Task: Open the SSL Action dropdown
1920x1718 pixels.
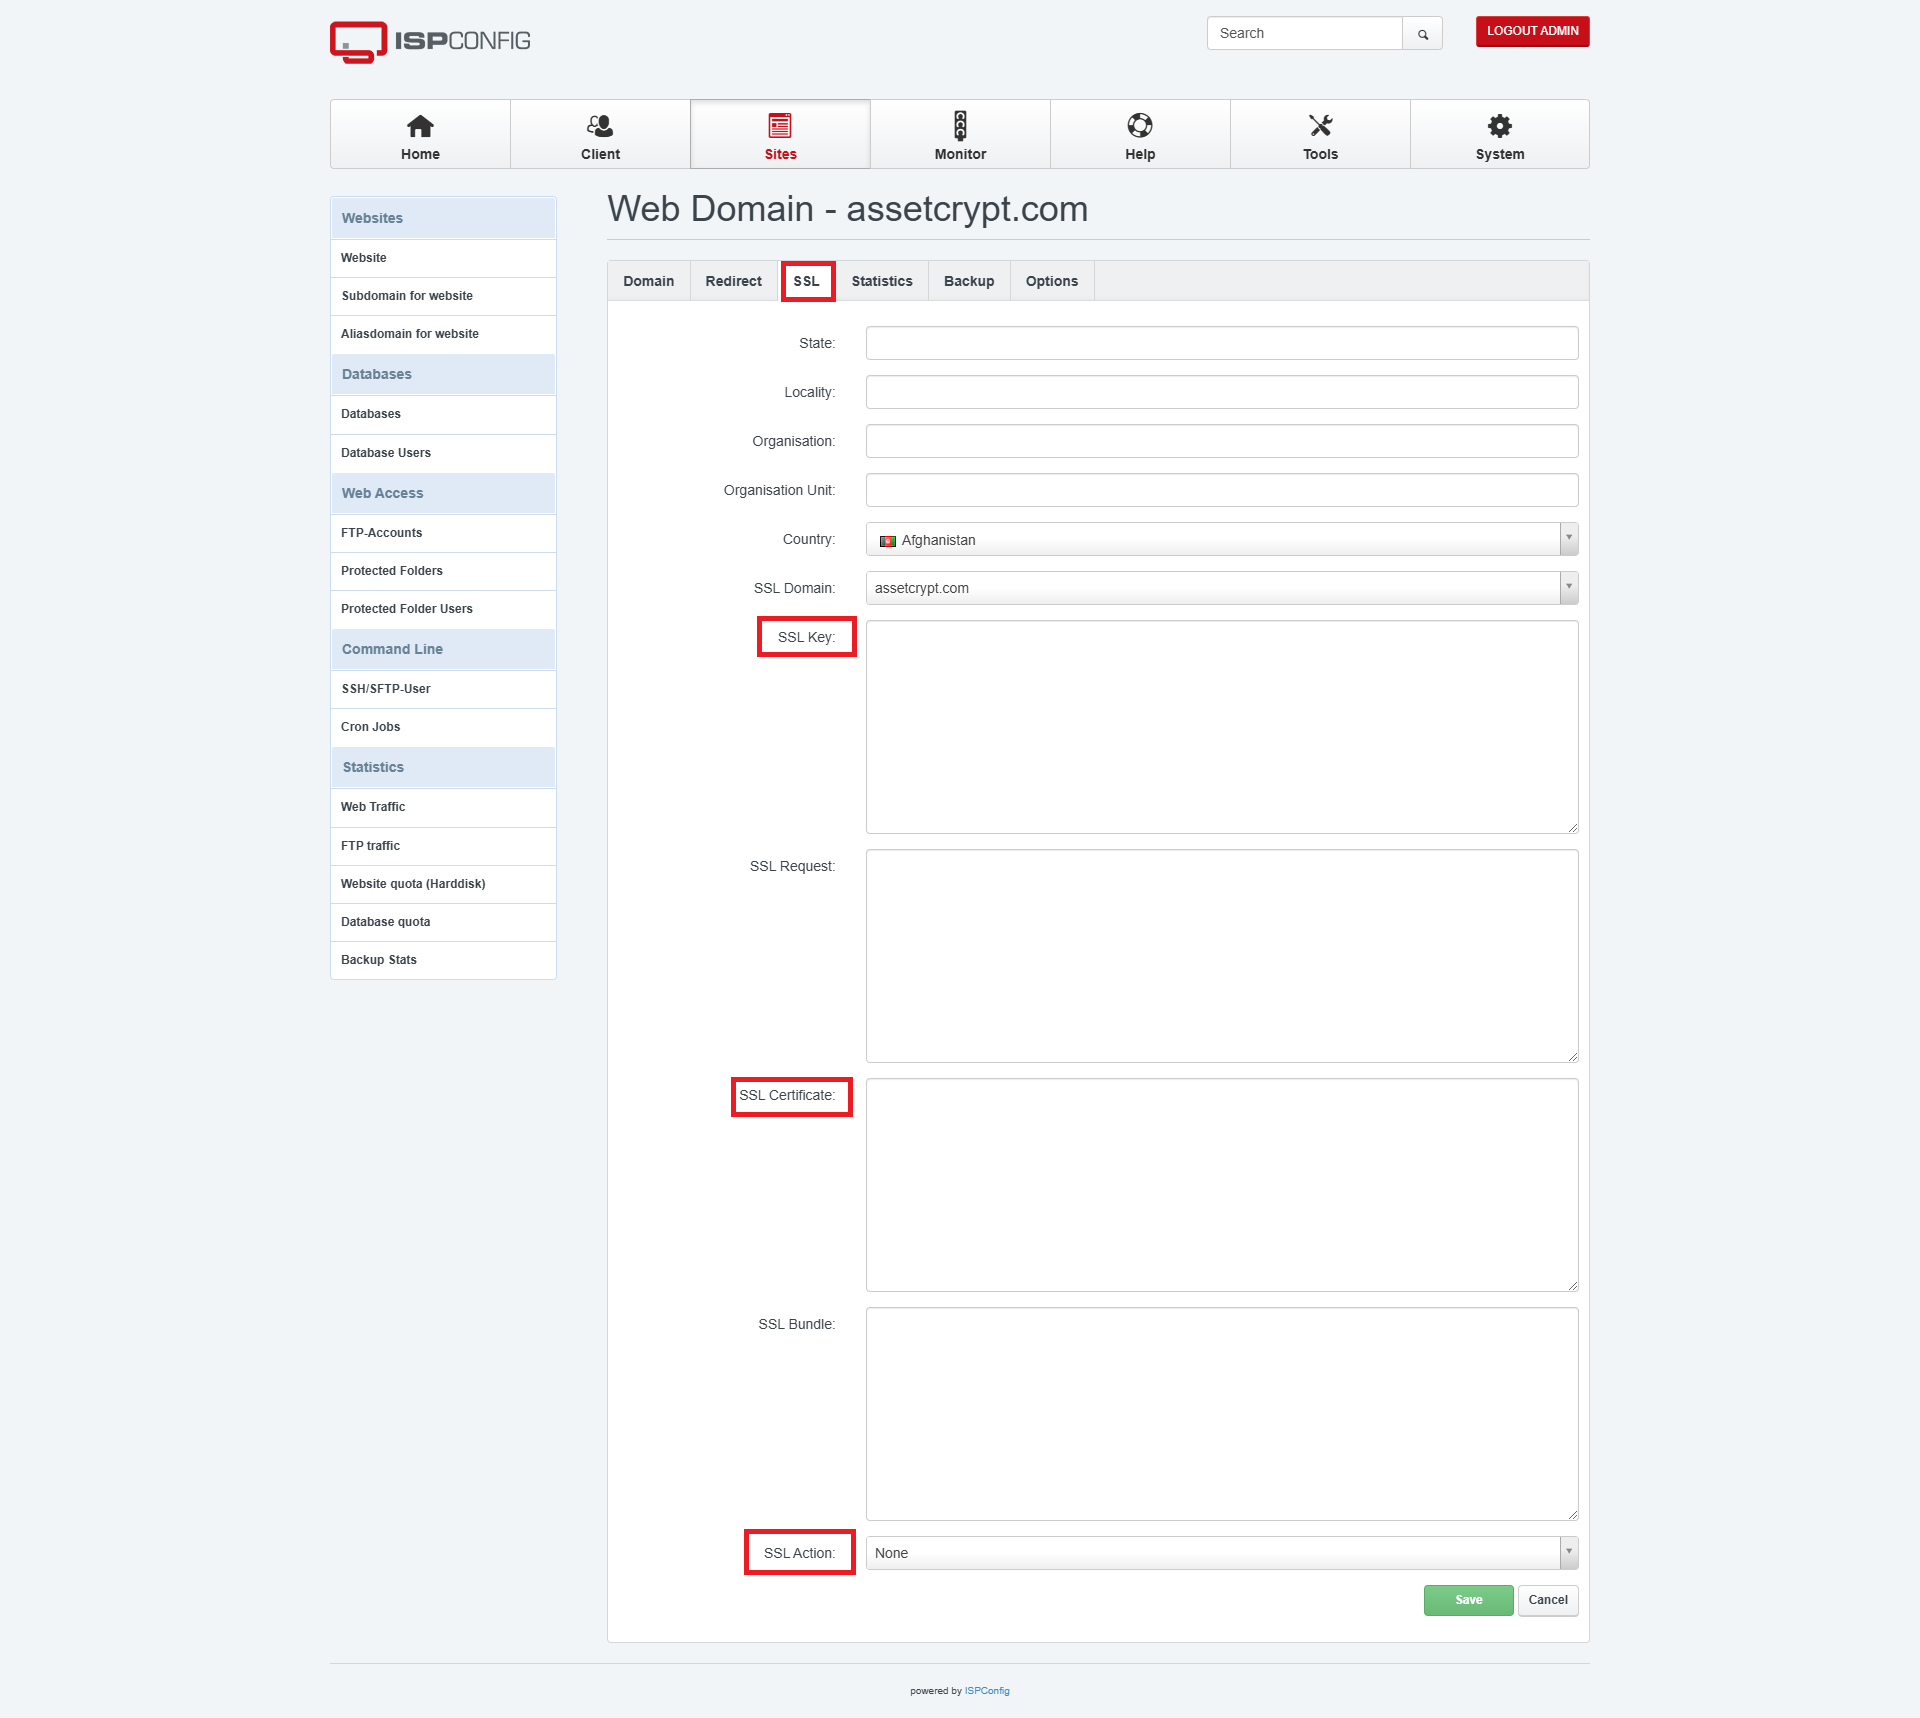Action: tap(1222, 1553)
